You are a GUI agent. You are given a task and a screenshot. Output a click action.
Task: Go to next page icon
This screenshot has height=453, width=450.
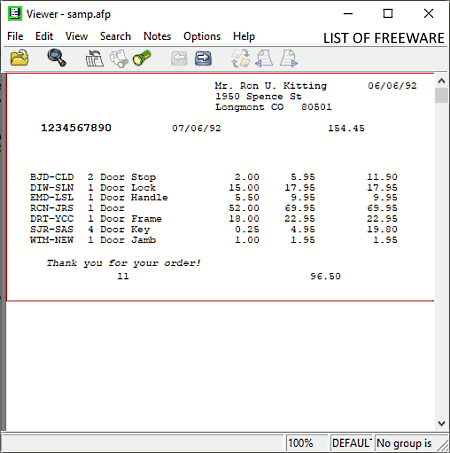(x=289, y=59)
